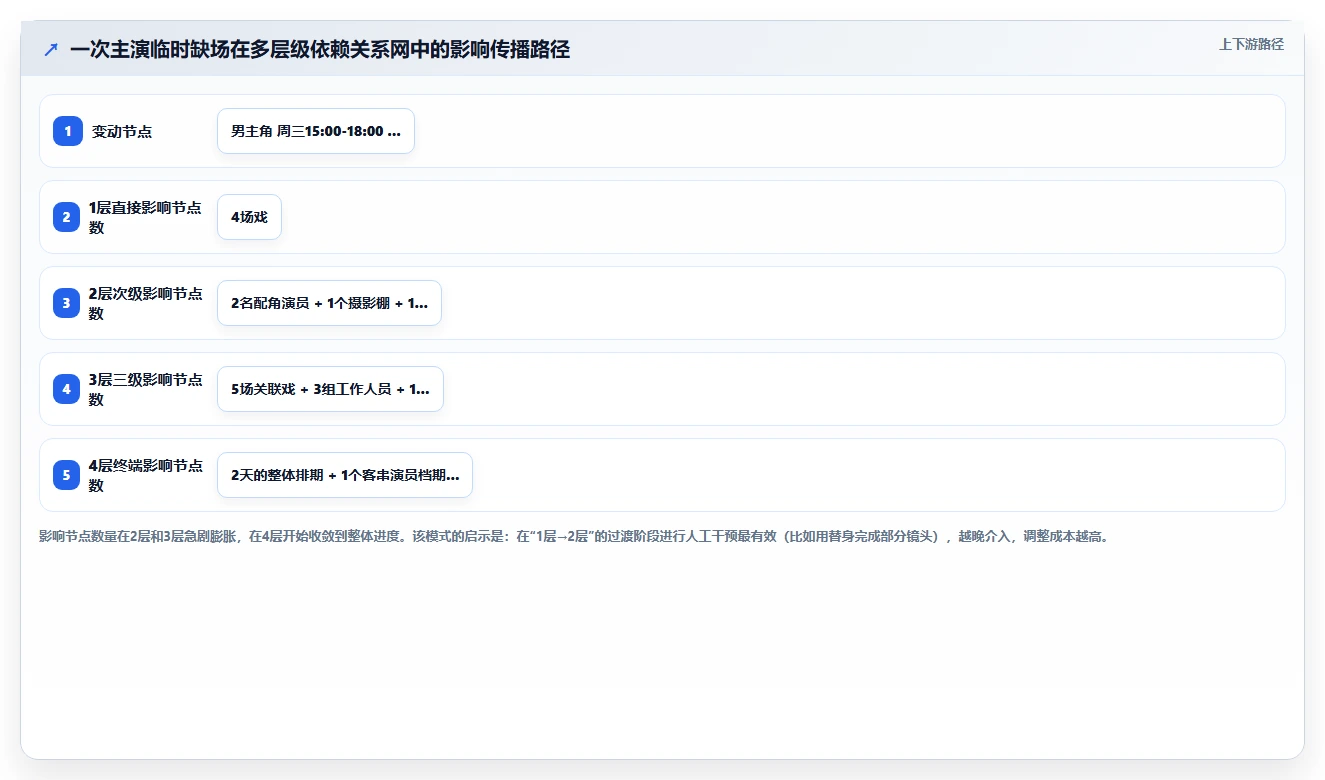Select step badge number 1
1325x780 pixels.
click(67, 131)
